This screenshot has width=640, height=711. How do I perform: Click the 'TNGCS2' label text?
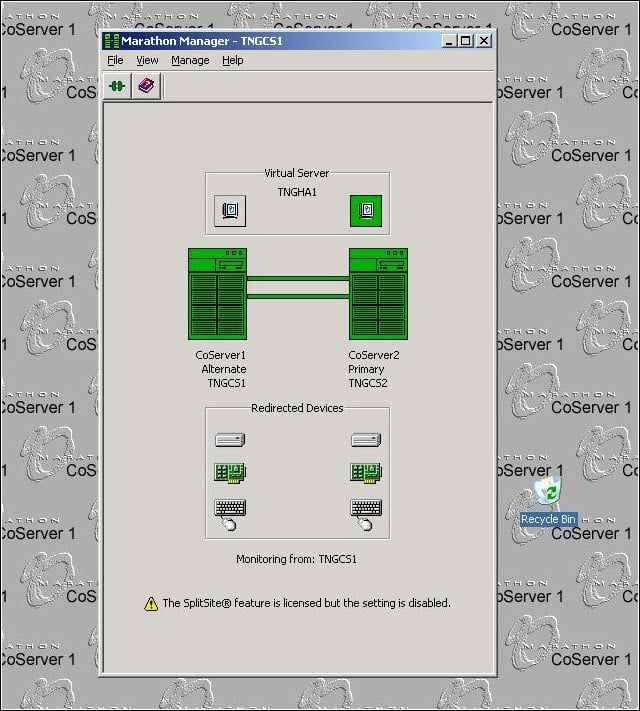tap(368, 383)
